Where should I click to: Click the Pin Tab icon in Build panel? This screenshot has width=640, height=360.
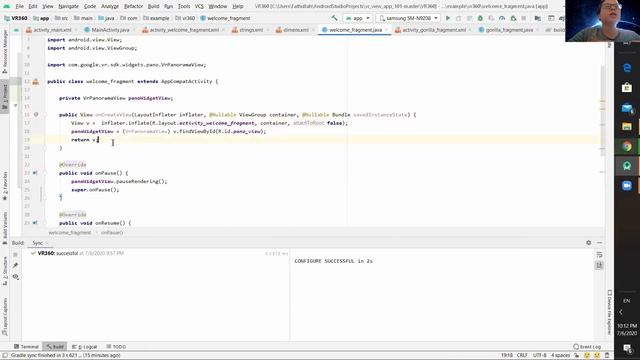pyautogui.click(x=16, y=265)
